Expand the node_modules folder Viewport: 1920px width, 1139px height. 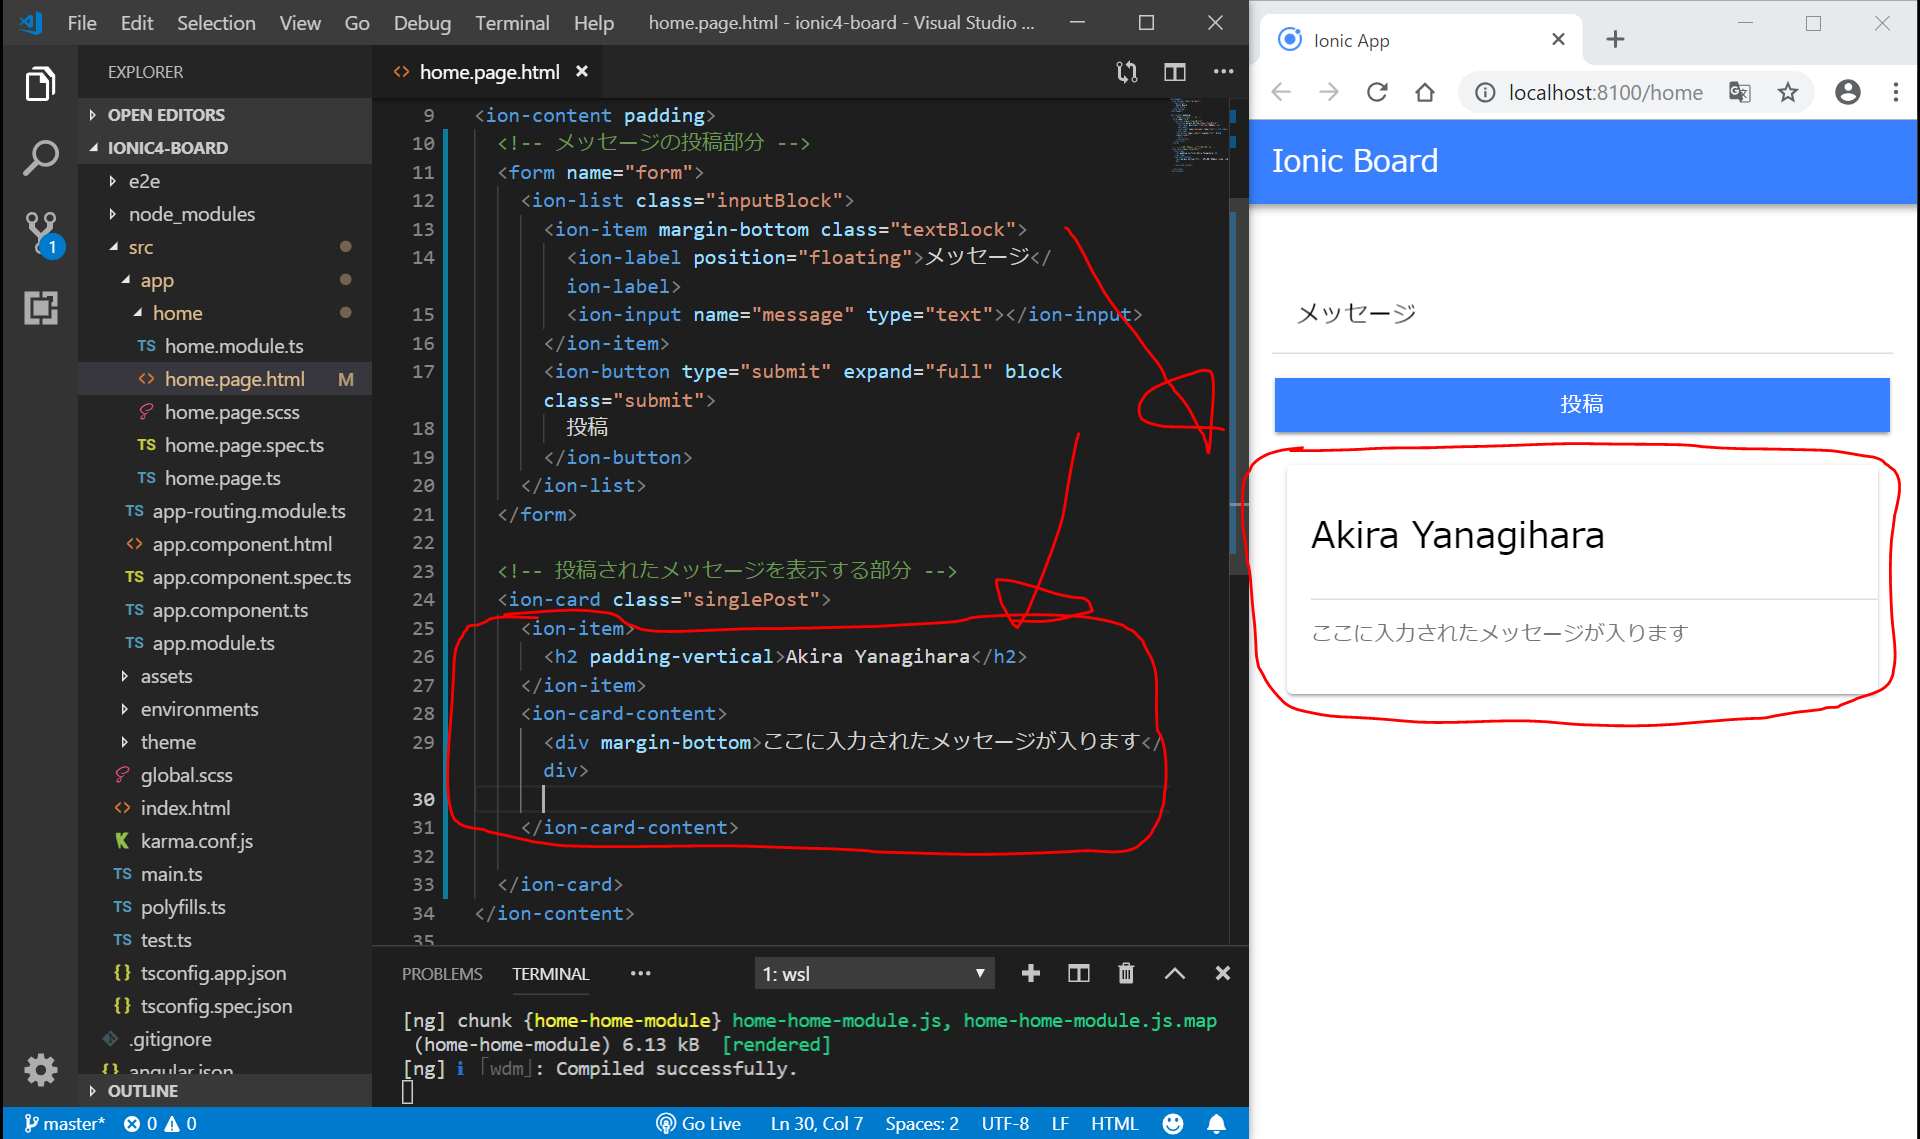(191, 214)
